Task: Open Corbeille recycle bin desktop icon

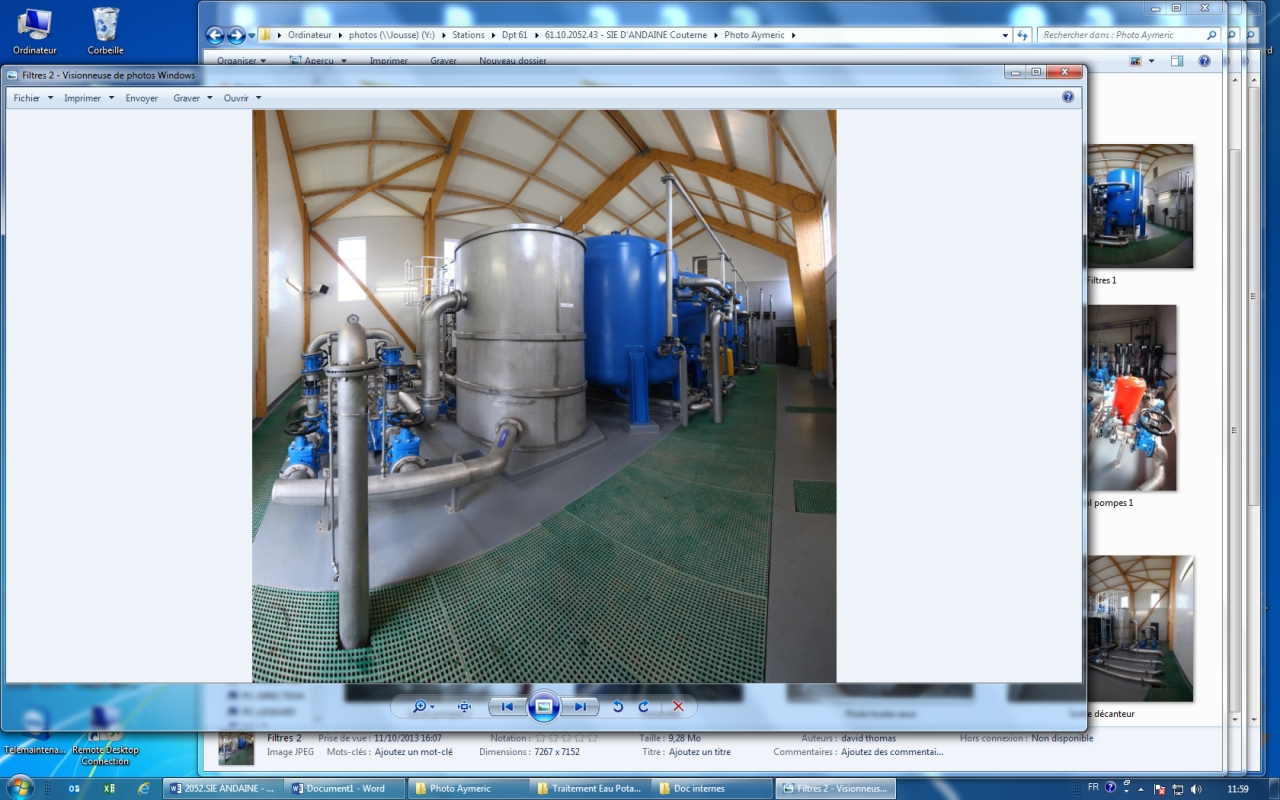Action: pyautogui.click(x=105, y=32)
